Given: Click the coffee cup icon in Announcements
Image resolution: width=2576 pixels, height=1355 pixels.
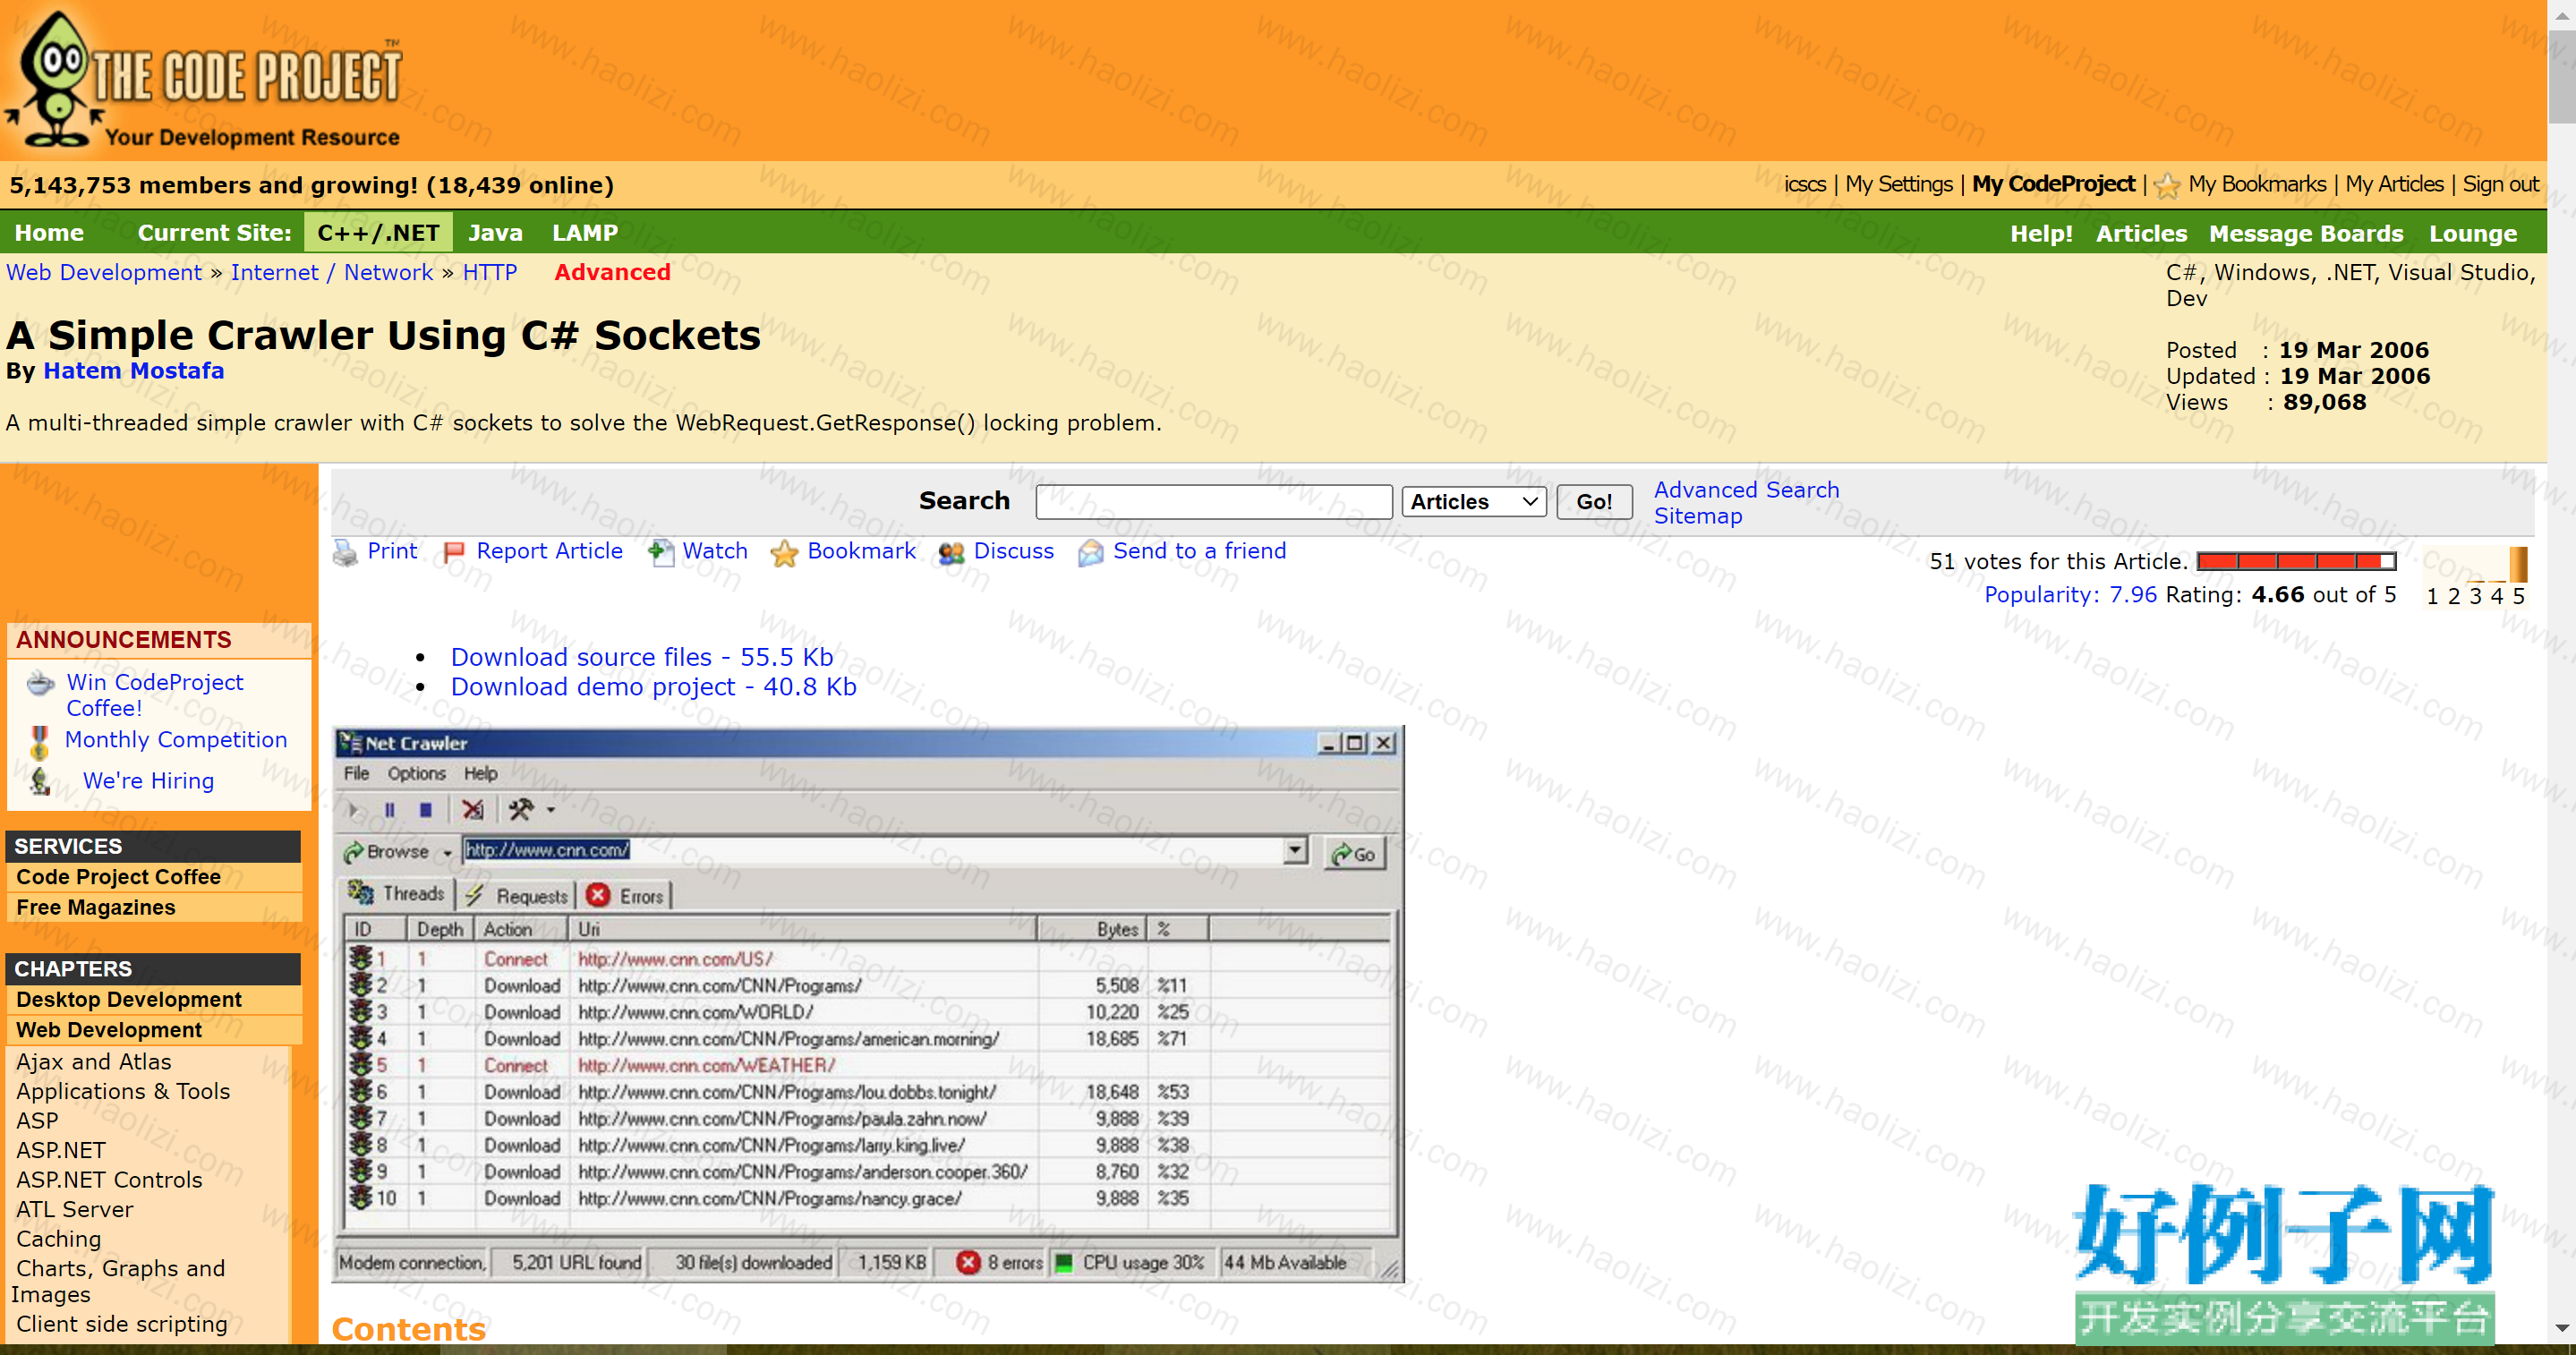Looking at the screenshot, I should click(40, 684).
